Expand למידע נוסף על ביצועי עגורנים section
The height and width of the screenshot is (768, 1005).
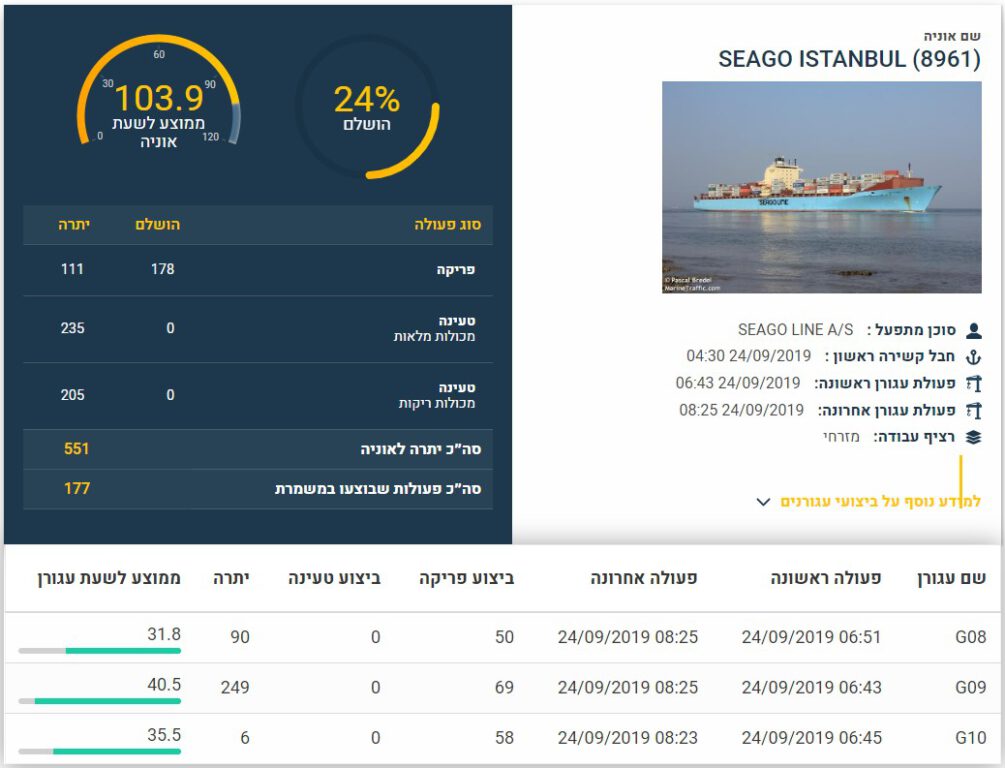pos(868,501)
